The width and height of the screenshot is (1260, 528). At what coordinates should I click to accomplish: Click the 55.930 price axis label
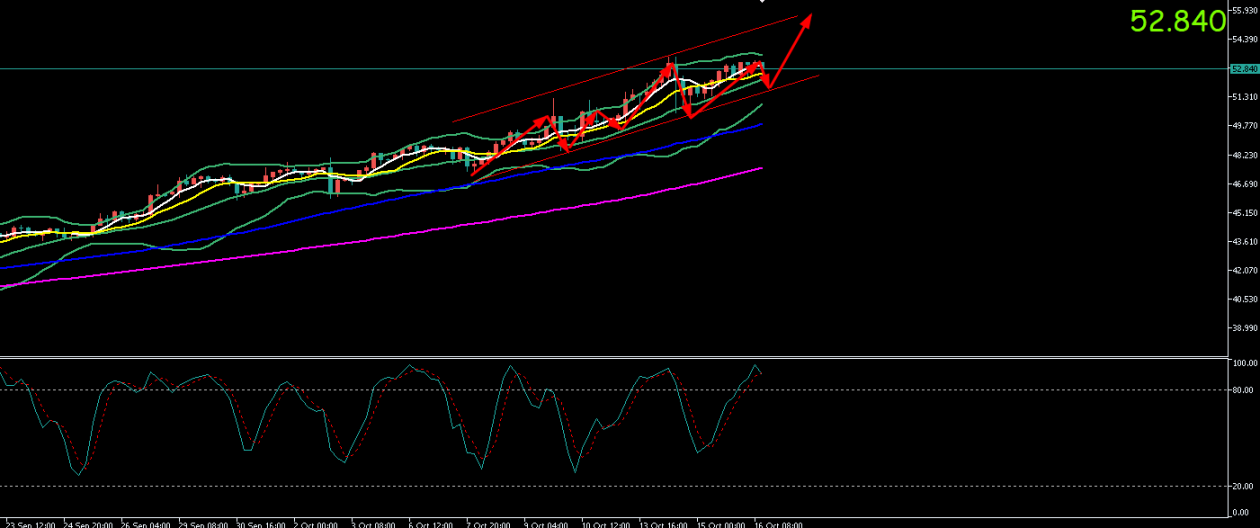(x=1243, y=11)
